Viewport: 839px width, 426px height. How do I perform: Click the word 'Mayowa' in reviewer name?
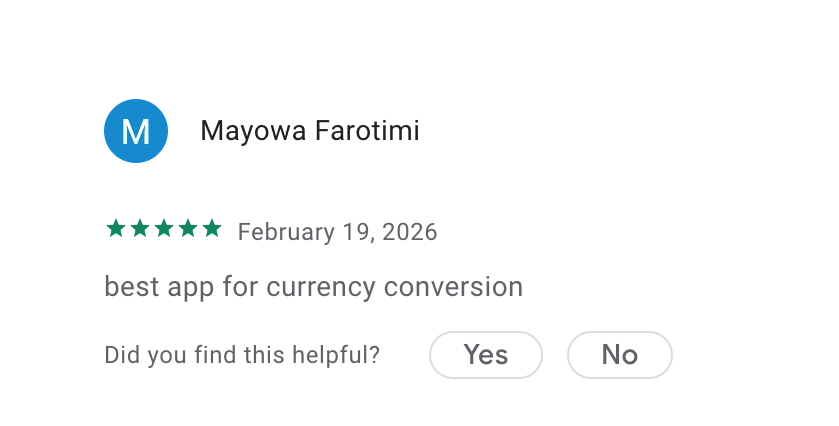point(254,131)
